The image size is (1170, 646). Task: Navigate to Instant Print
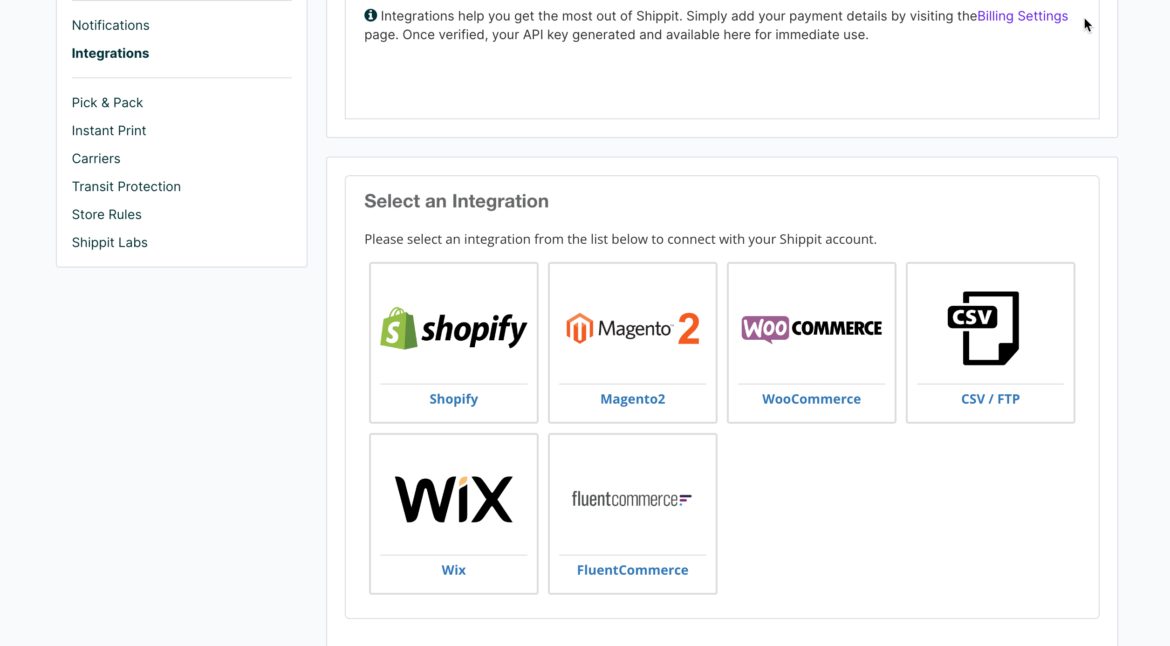click(109, 131)
